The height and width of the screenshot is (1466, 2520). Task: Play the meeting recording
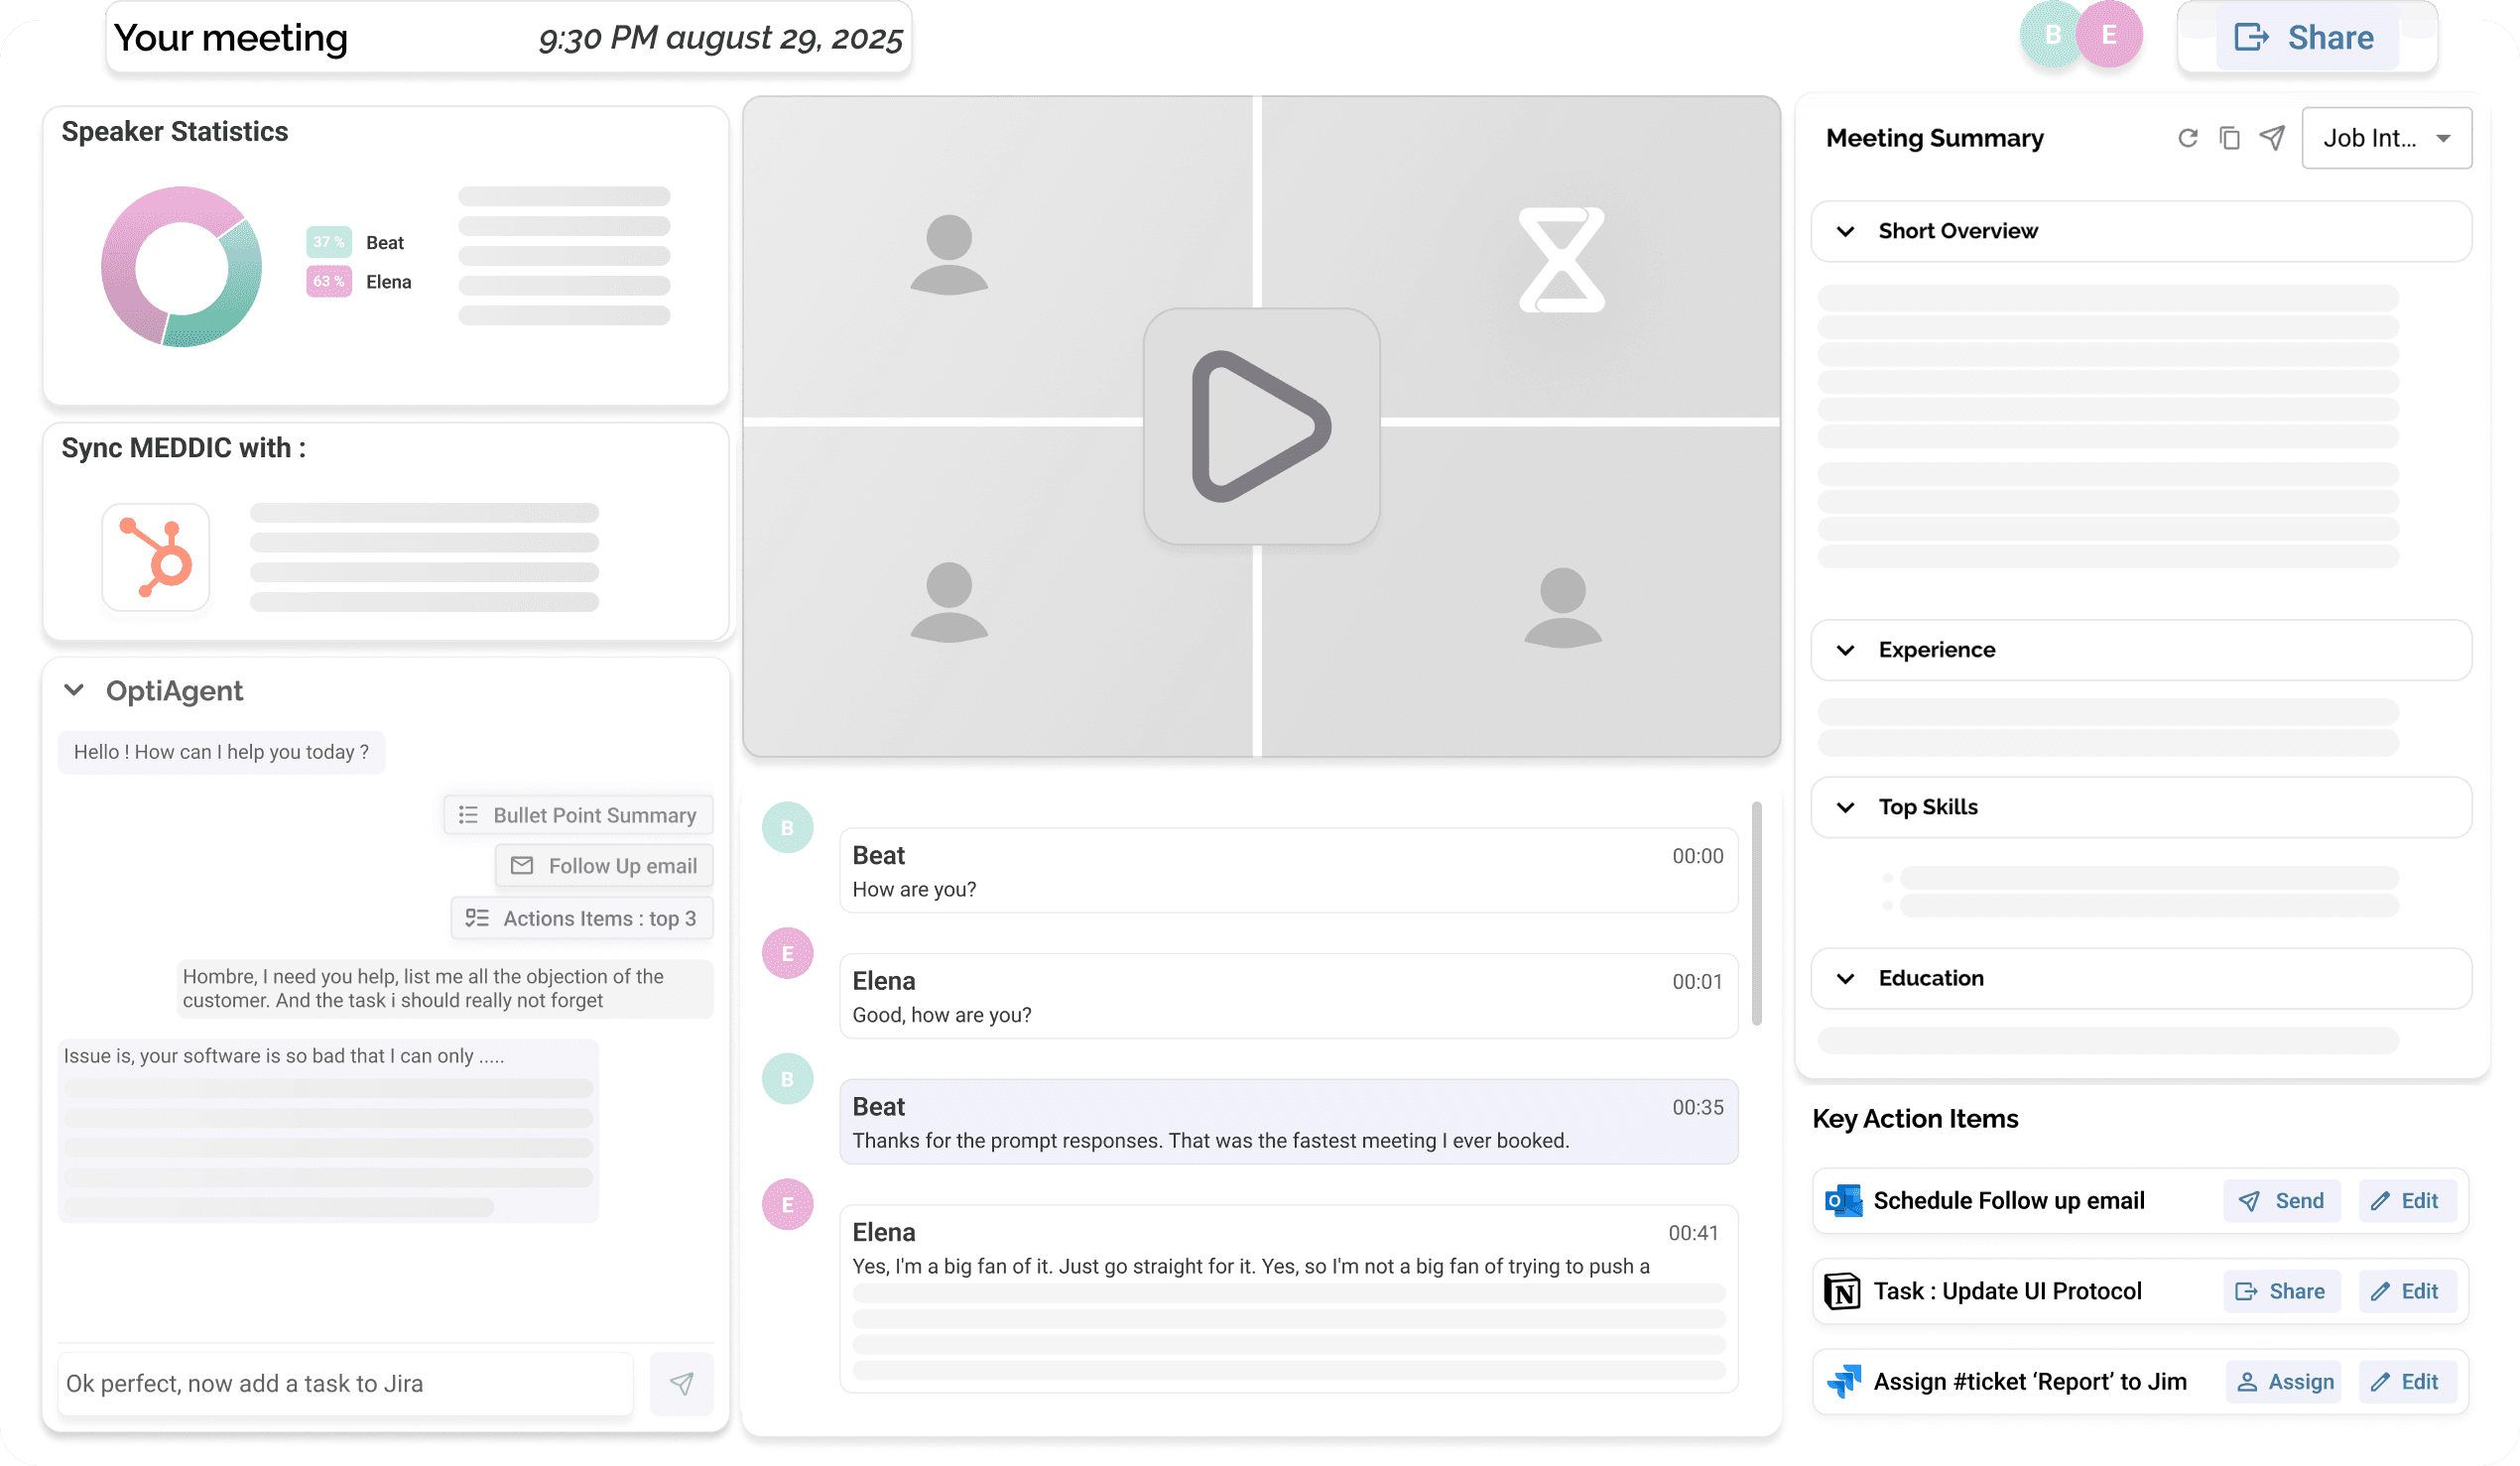click(1261, 426)
